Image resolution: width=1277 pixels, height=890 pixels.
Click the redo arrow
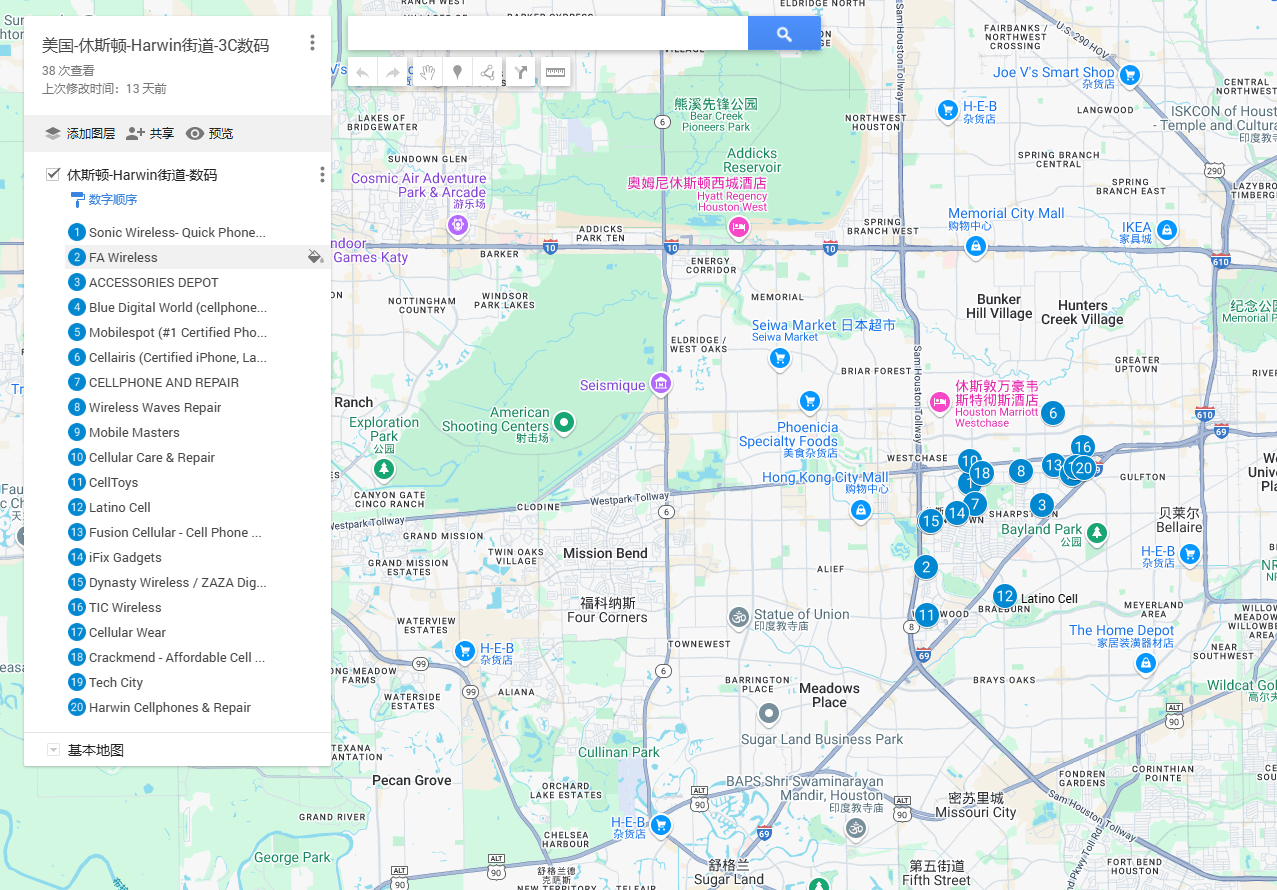(393, 72)
